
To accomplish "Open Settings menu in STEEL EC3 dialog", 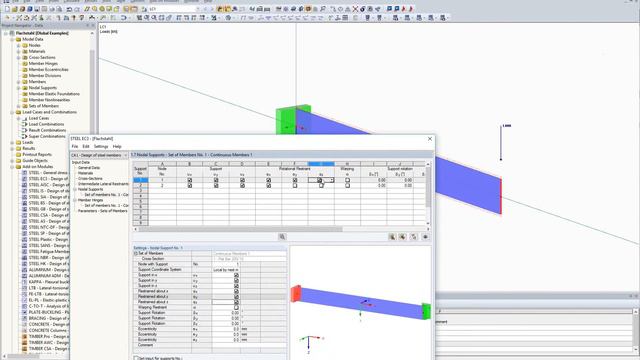I will pos(101,147).
